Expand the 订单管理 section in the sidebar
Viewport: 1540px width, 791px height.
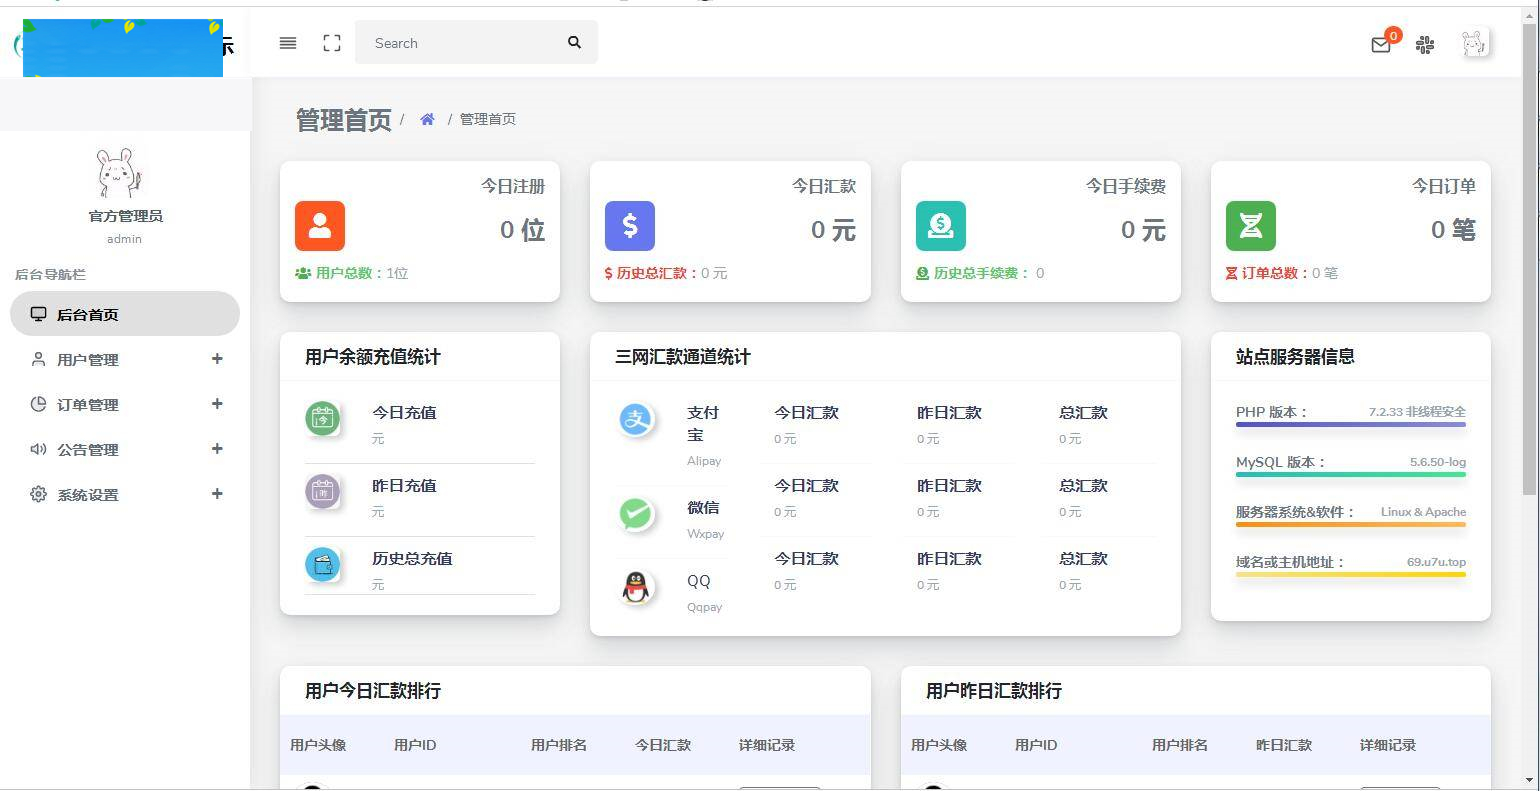[124, 404]
